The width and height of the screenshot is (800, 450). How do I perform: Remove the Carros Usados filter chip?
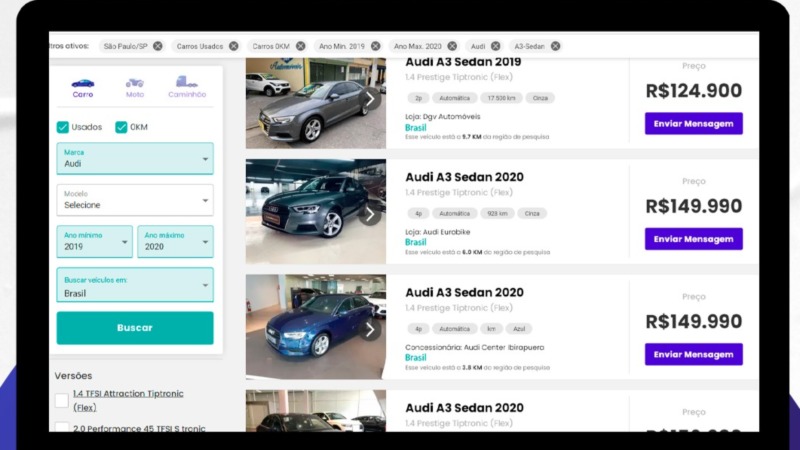(x=234, y=46)
